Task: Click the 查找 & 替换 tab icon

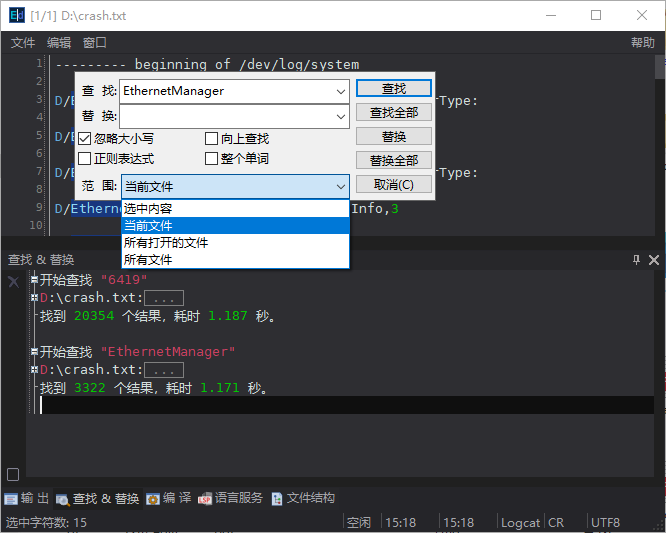Action: 63,499
